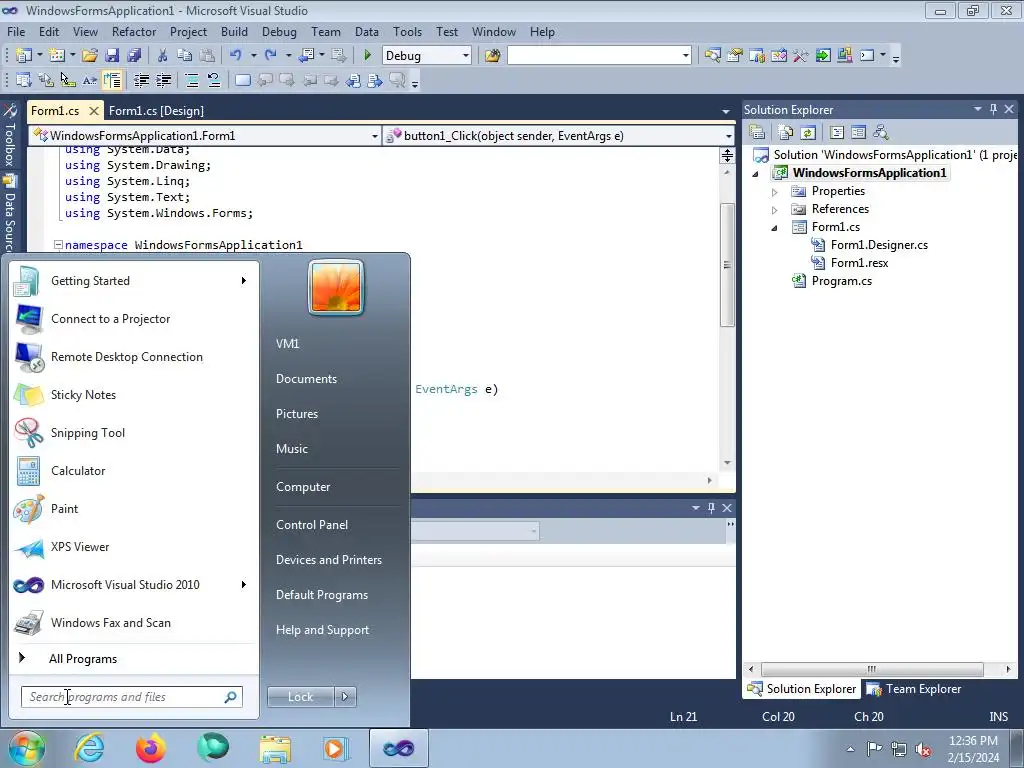
Task: Select Form1.Designer.cs in Solution Explorer
Action: pyautogui.click(x=879, y=246)
